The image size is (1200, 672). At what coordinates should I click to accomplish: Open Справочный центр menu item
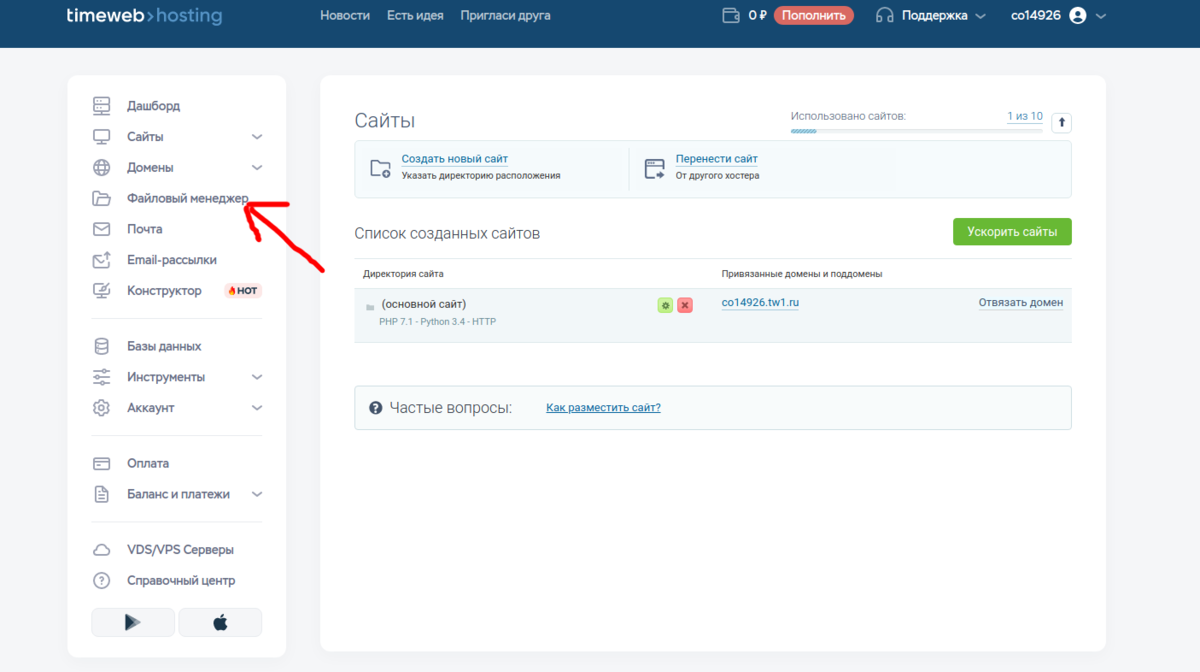(x=181, y=581)
